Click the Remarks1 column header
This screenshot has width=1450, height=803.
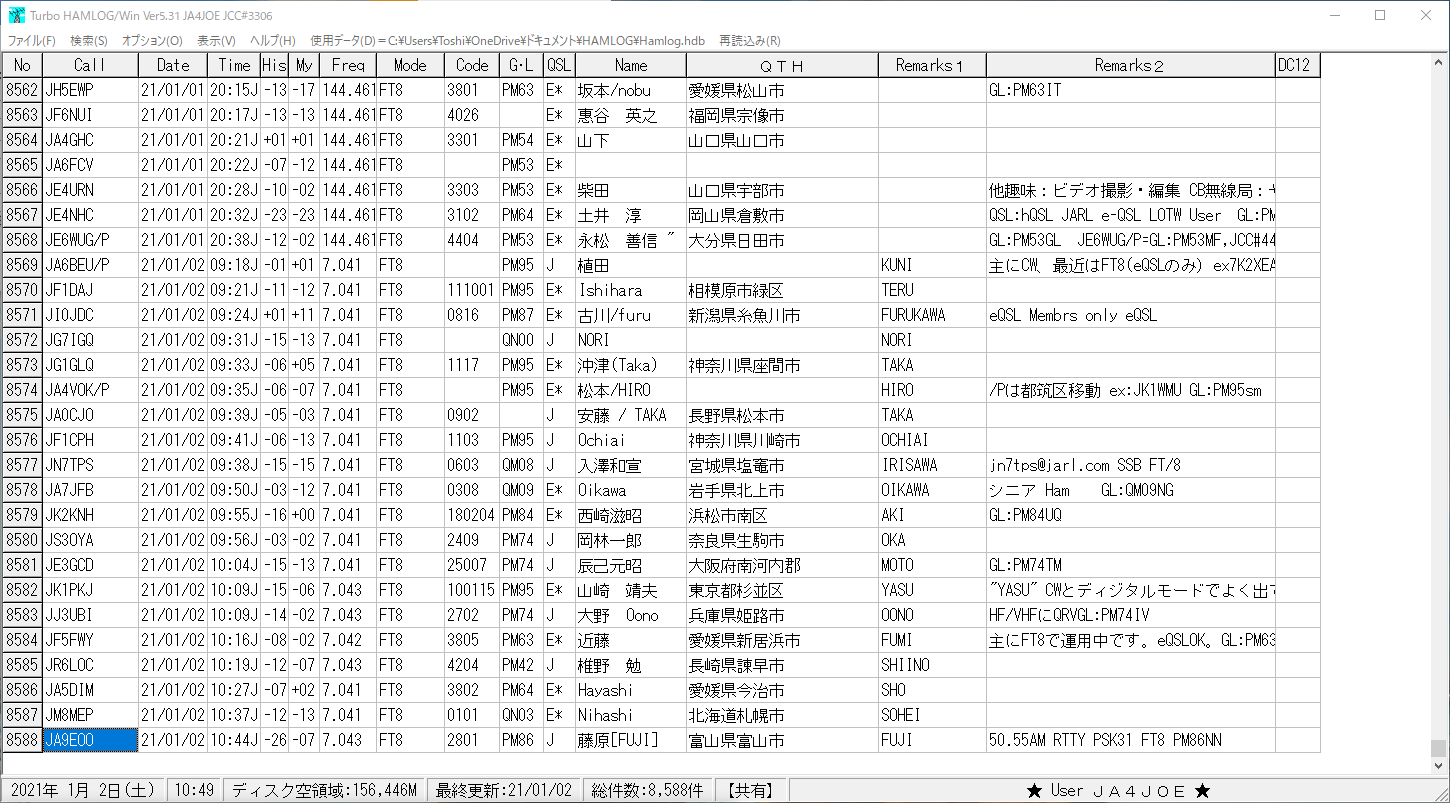point(932,65)
